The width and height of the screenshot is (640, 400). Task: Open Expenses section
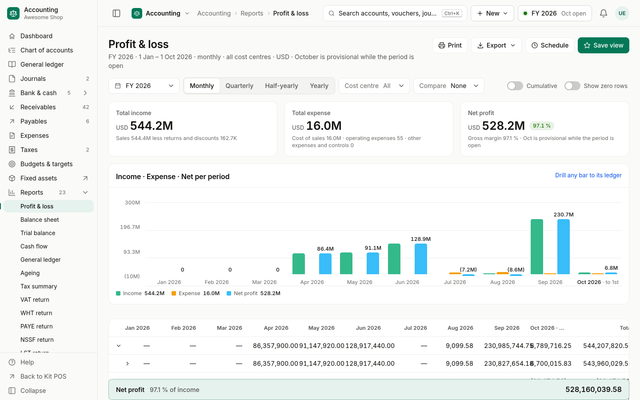[49, 136]
